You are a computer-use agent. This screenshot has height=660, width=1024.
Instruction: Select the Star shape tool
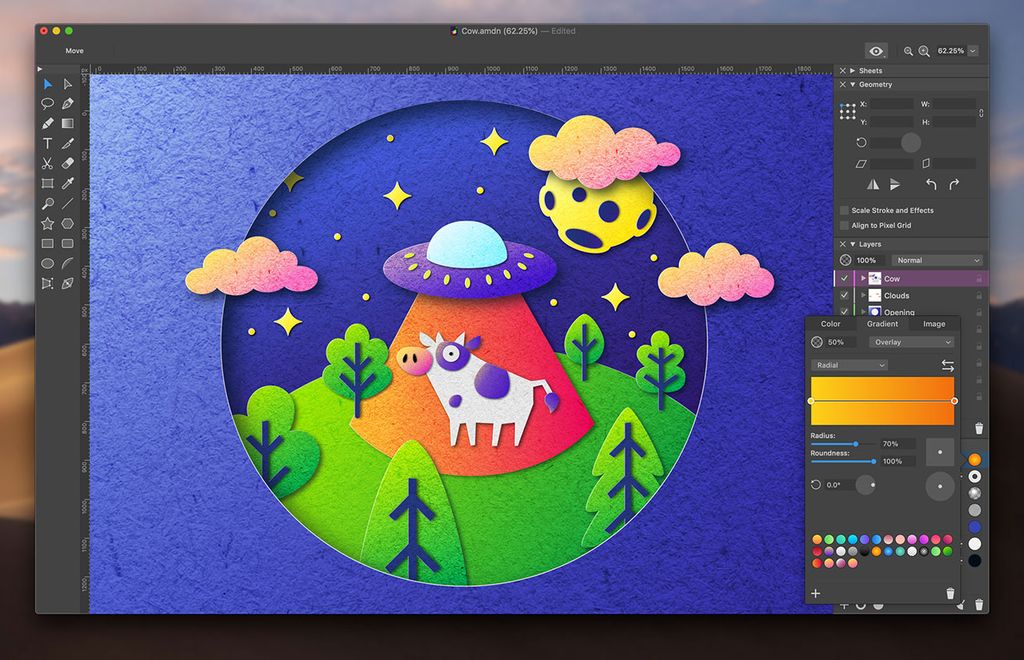(x=47, y=224)
